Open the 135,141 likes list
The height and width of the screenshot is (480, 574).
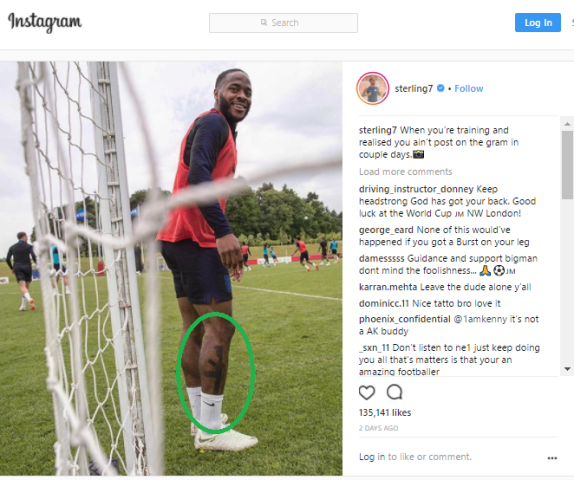tap(385, 413)
